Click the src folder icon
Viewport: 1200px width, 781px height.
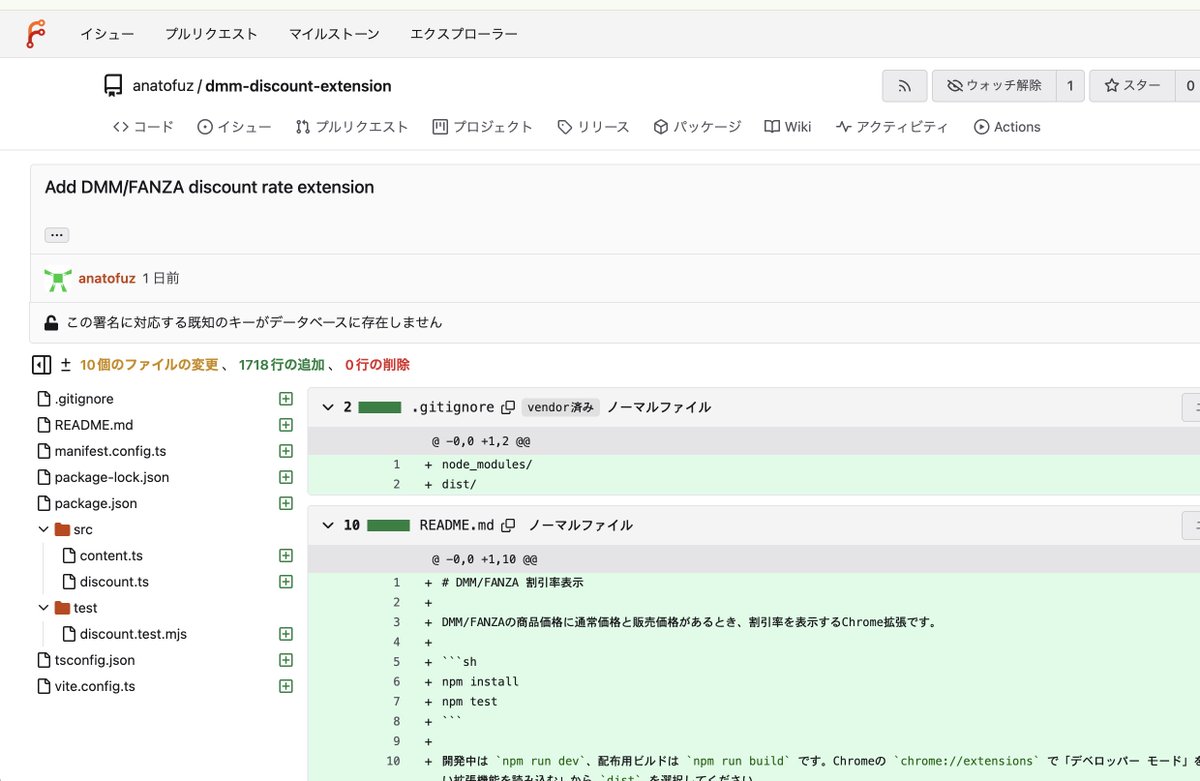click(x=62, y=529)
